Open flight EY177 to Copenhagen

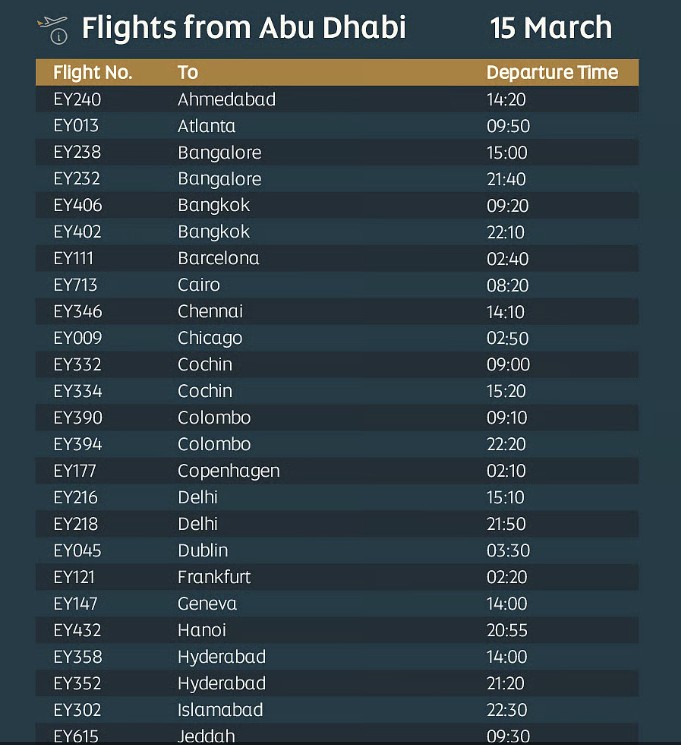(x=337, y=471)
